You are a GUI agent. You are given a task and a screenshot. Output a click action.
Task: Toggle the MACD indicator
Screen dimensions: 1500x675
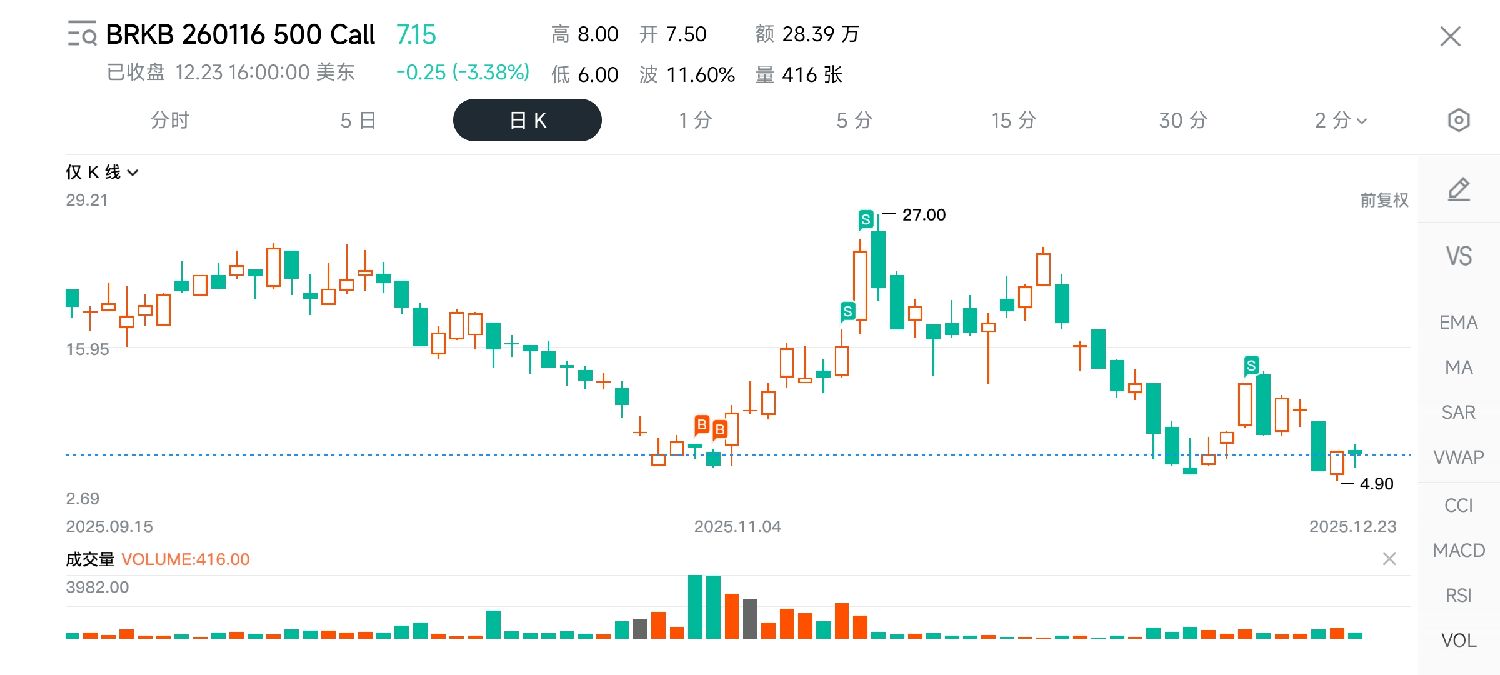[x=1458, y=550]
